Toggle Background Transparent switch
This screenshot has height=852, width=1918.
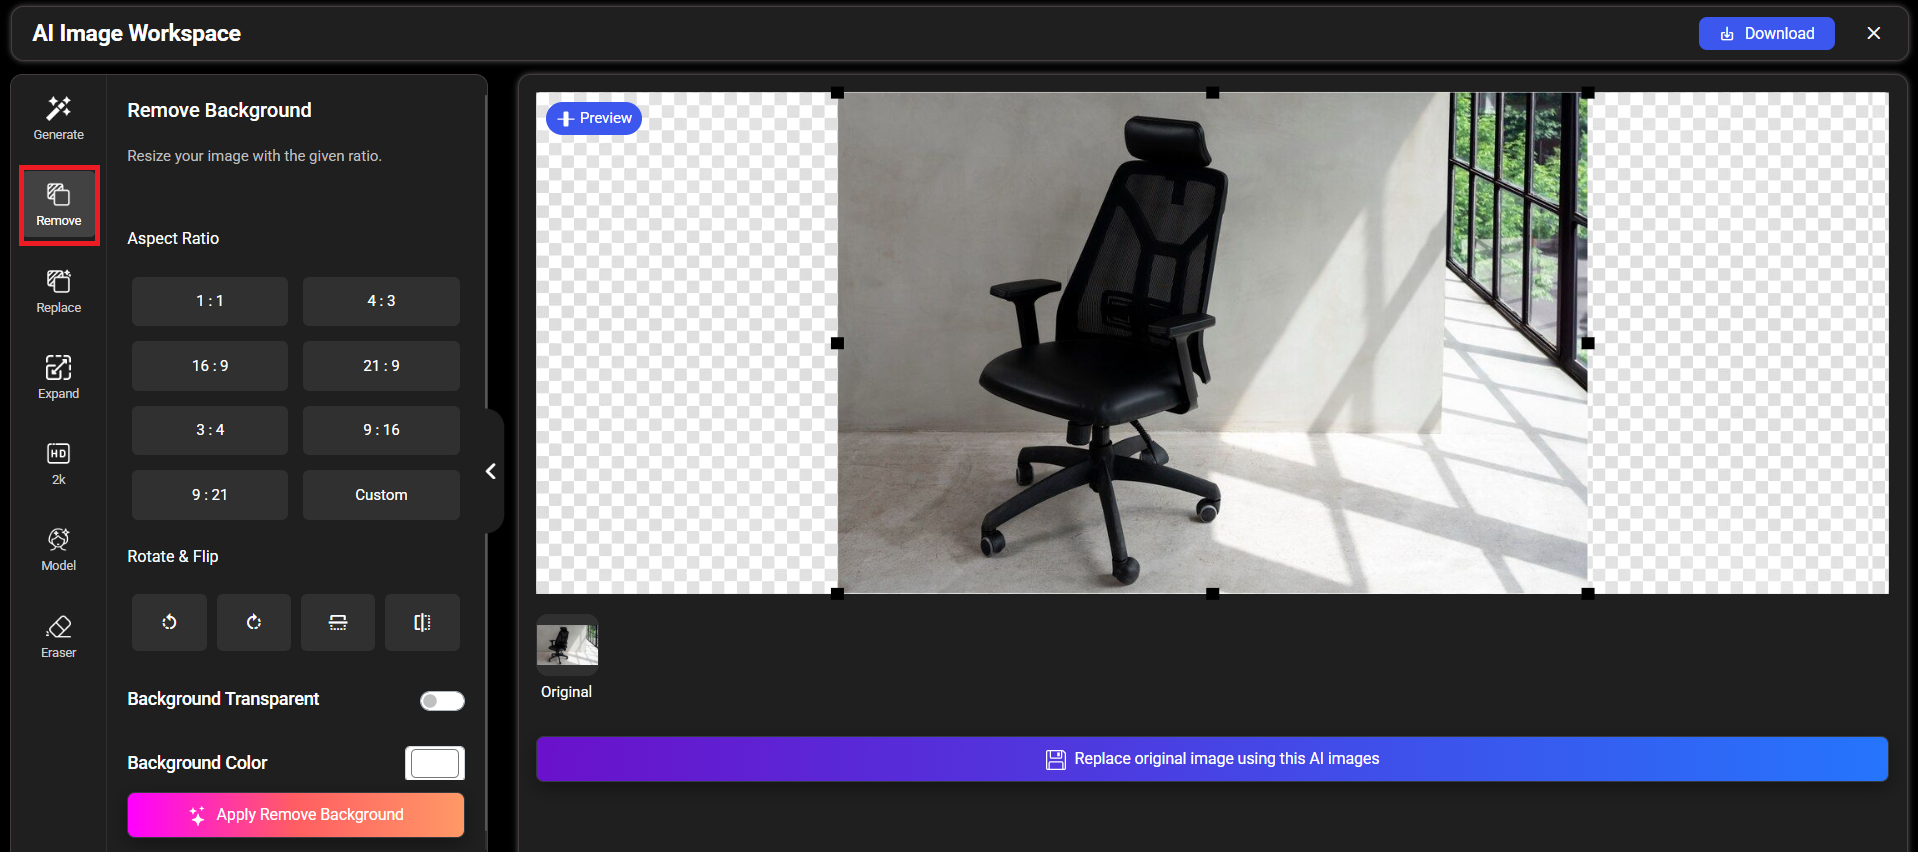[442, 701]
